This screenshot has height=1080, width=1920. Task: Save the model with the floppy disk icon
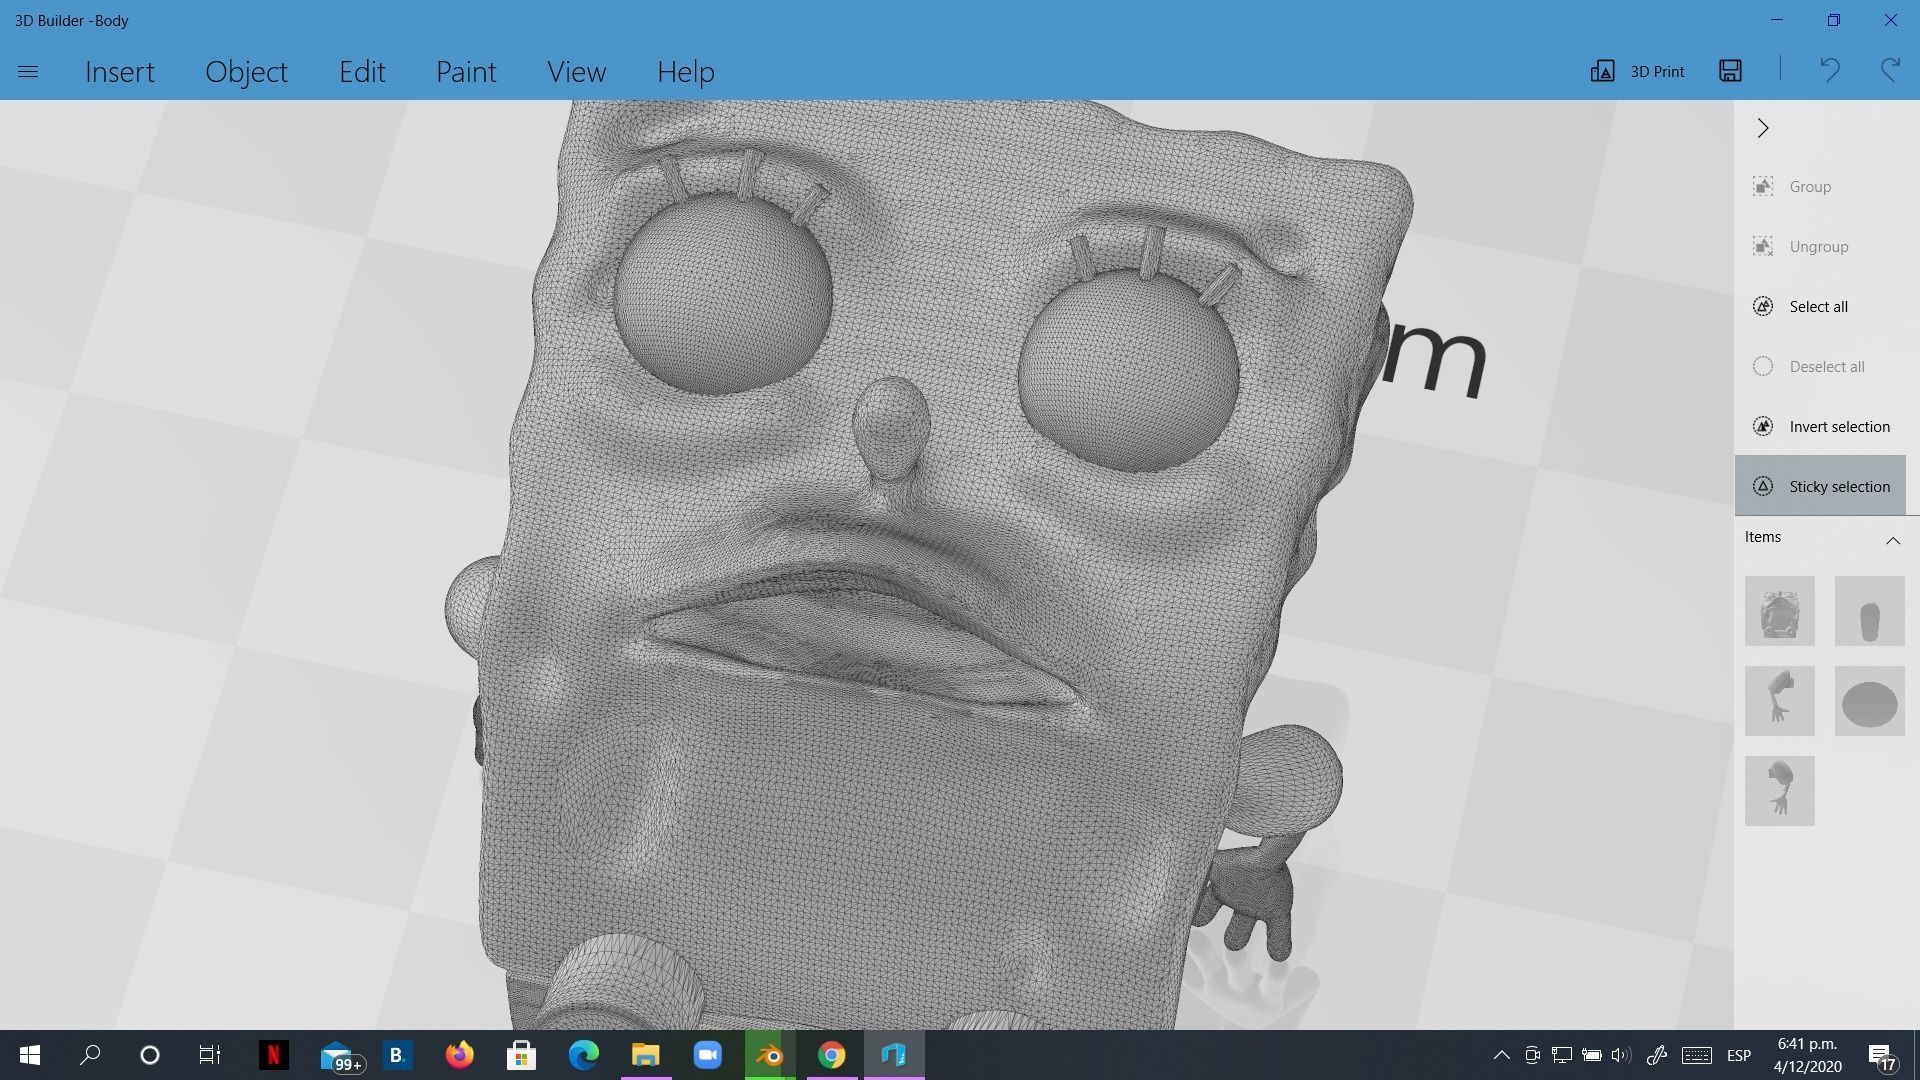(1731, 70)
